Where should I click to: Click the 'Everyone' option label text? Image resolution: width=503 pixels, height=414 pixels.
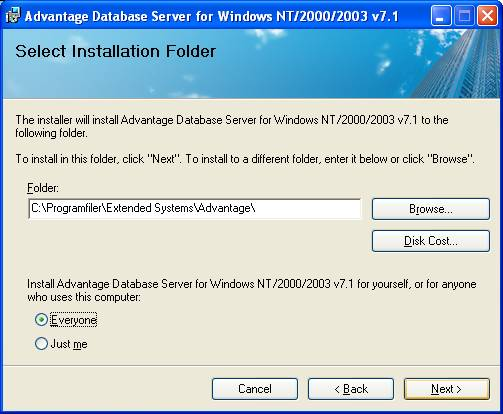coord(74,320)
